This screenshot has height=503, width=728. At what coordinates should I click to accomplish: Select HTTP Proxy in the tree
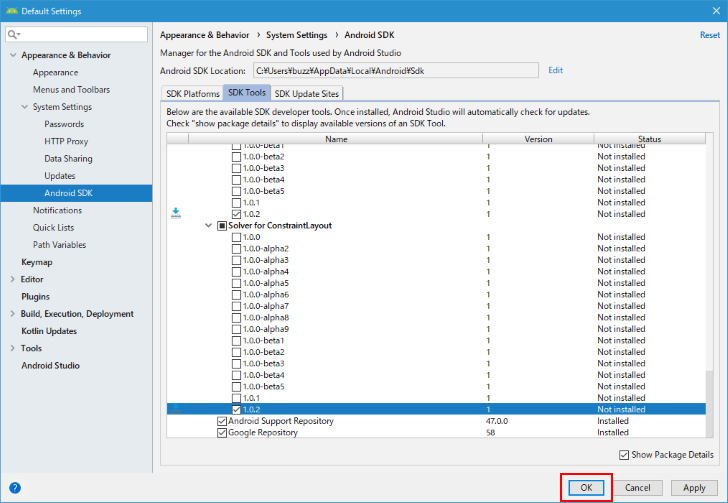click(x=66, y=141)
